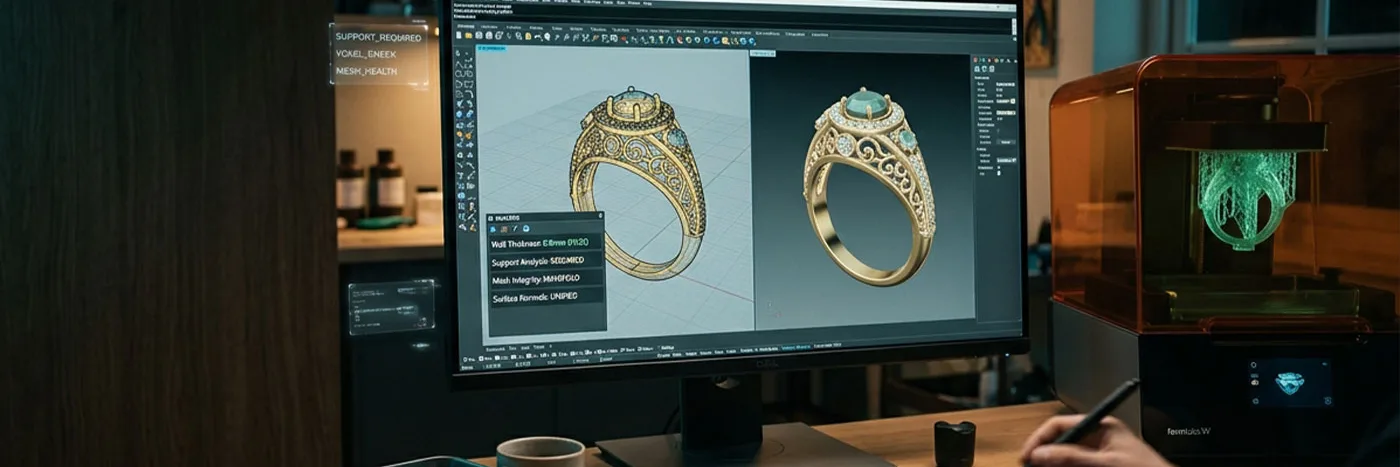Click the yellow Open folder toolbar icon
This screenshot has height=467, width=1400.
tap(468, 36)
